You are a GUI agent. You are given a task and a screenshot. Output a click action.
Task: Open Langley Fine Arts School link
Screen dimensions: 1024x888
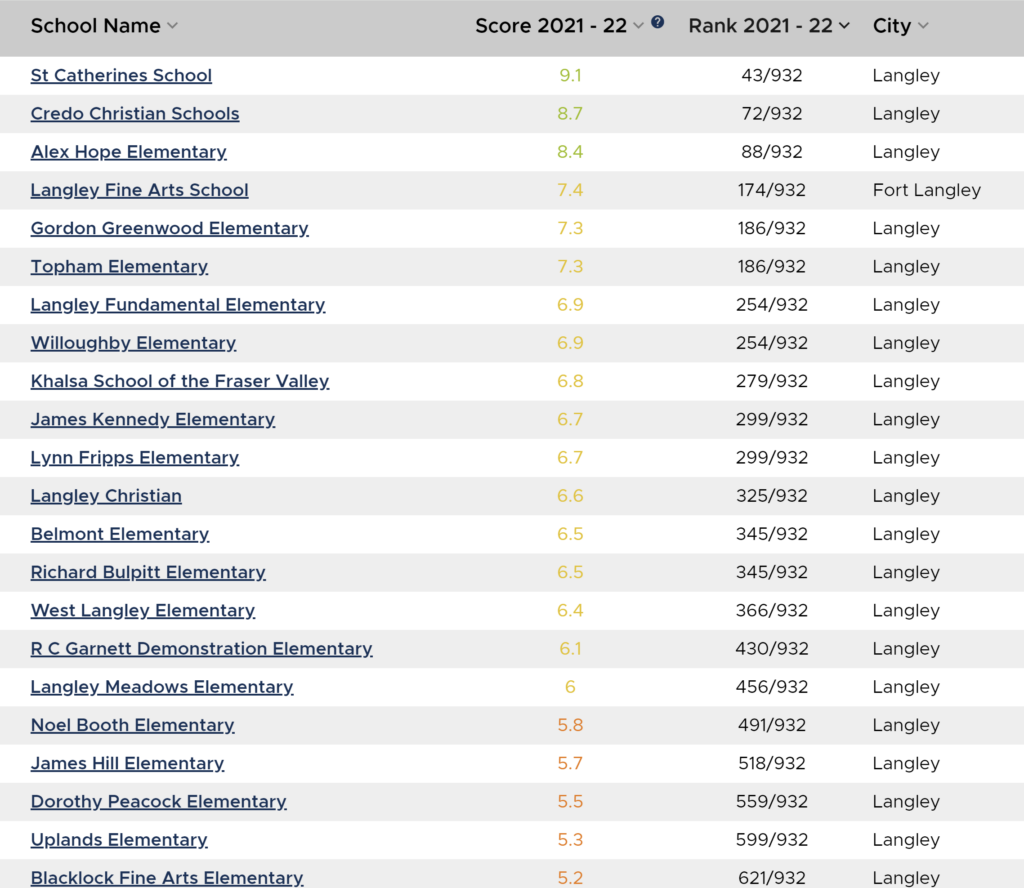[140, 190]
